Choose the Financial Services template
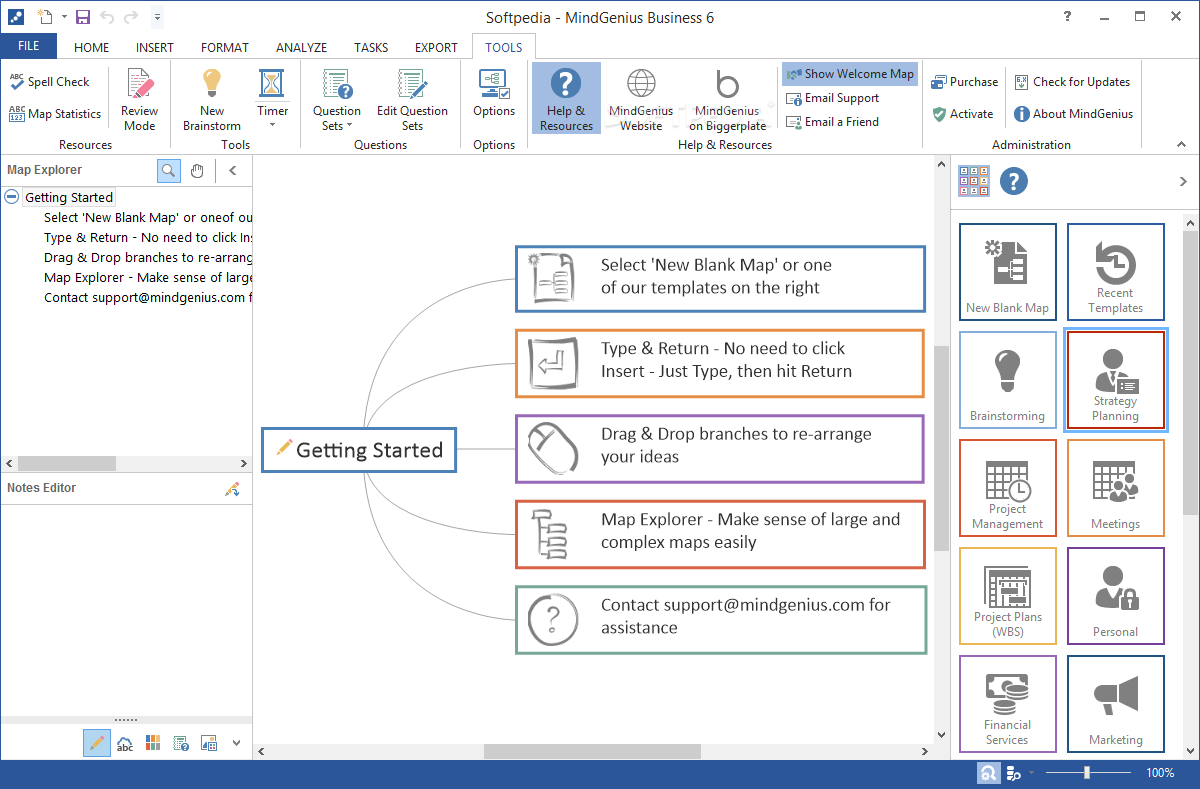1200x789 pixels. click(1007, 704)
